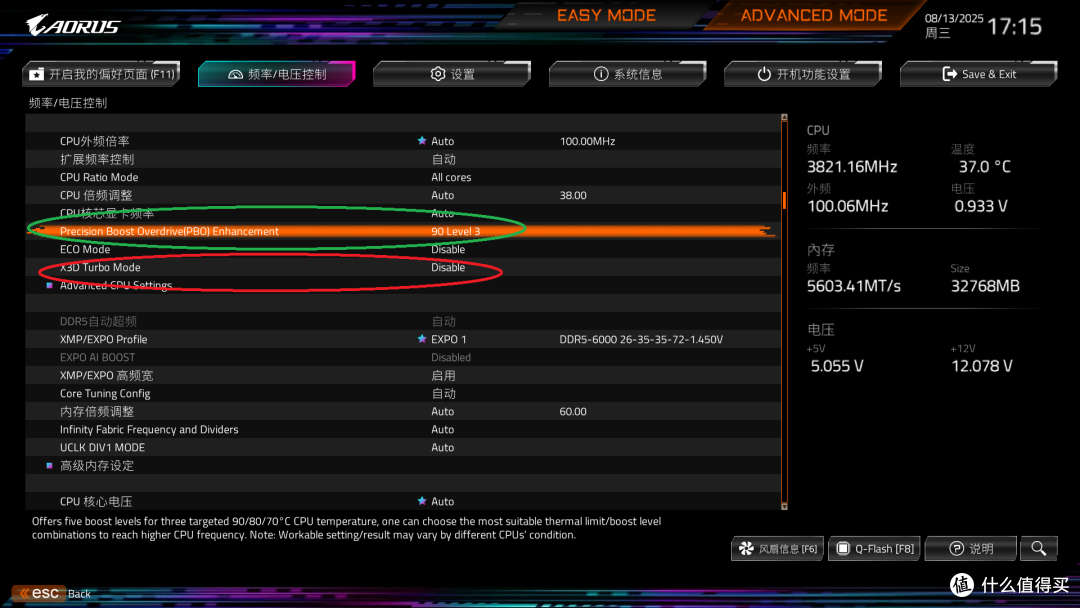Click the 38.00 CPU ratio value
This screenshot has height=608, width=1080.
point(573,195)
